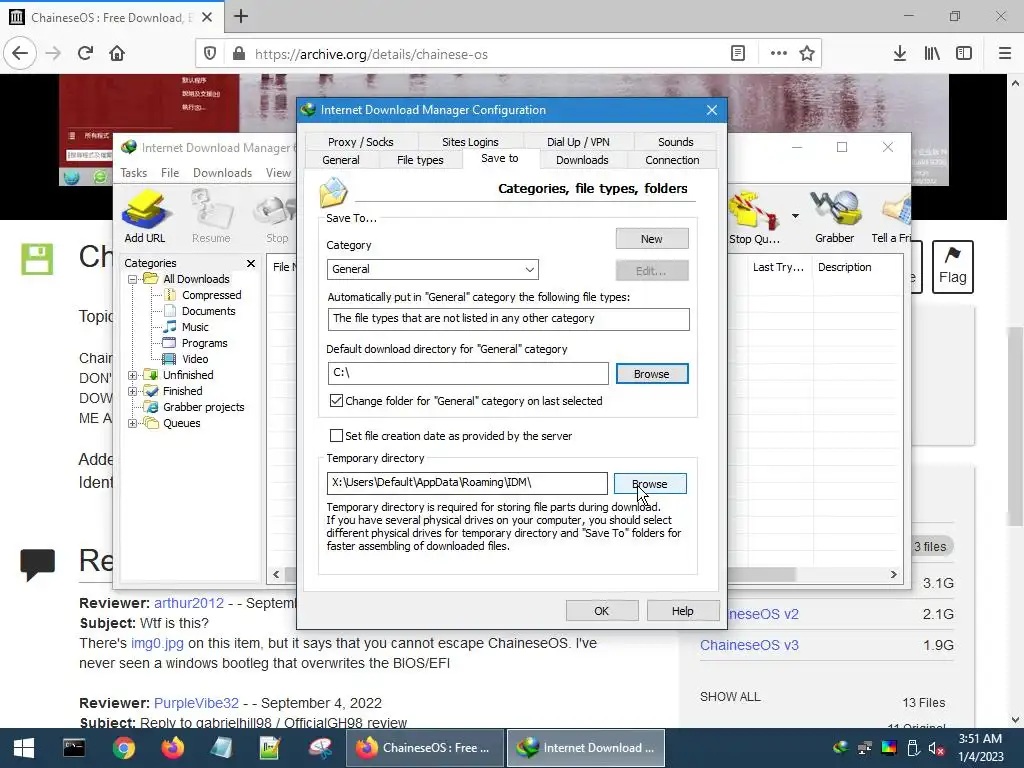Screen dimensions: 1024x768
Task: Click the default download directory field
Action: click(x=468, y=374)
